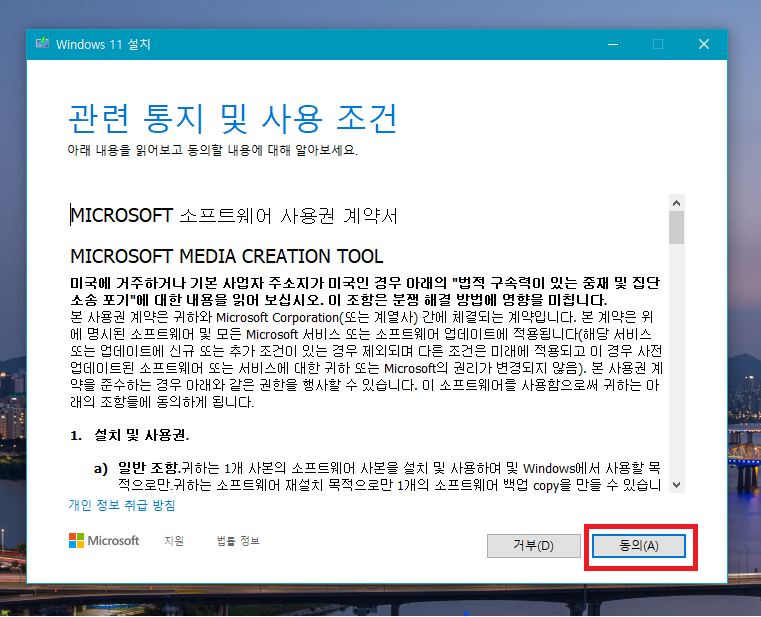Click the Microsoft logo
The height and width of the screenshot is (617, 761).
[x=104, y=540]
